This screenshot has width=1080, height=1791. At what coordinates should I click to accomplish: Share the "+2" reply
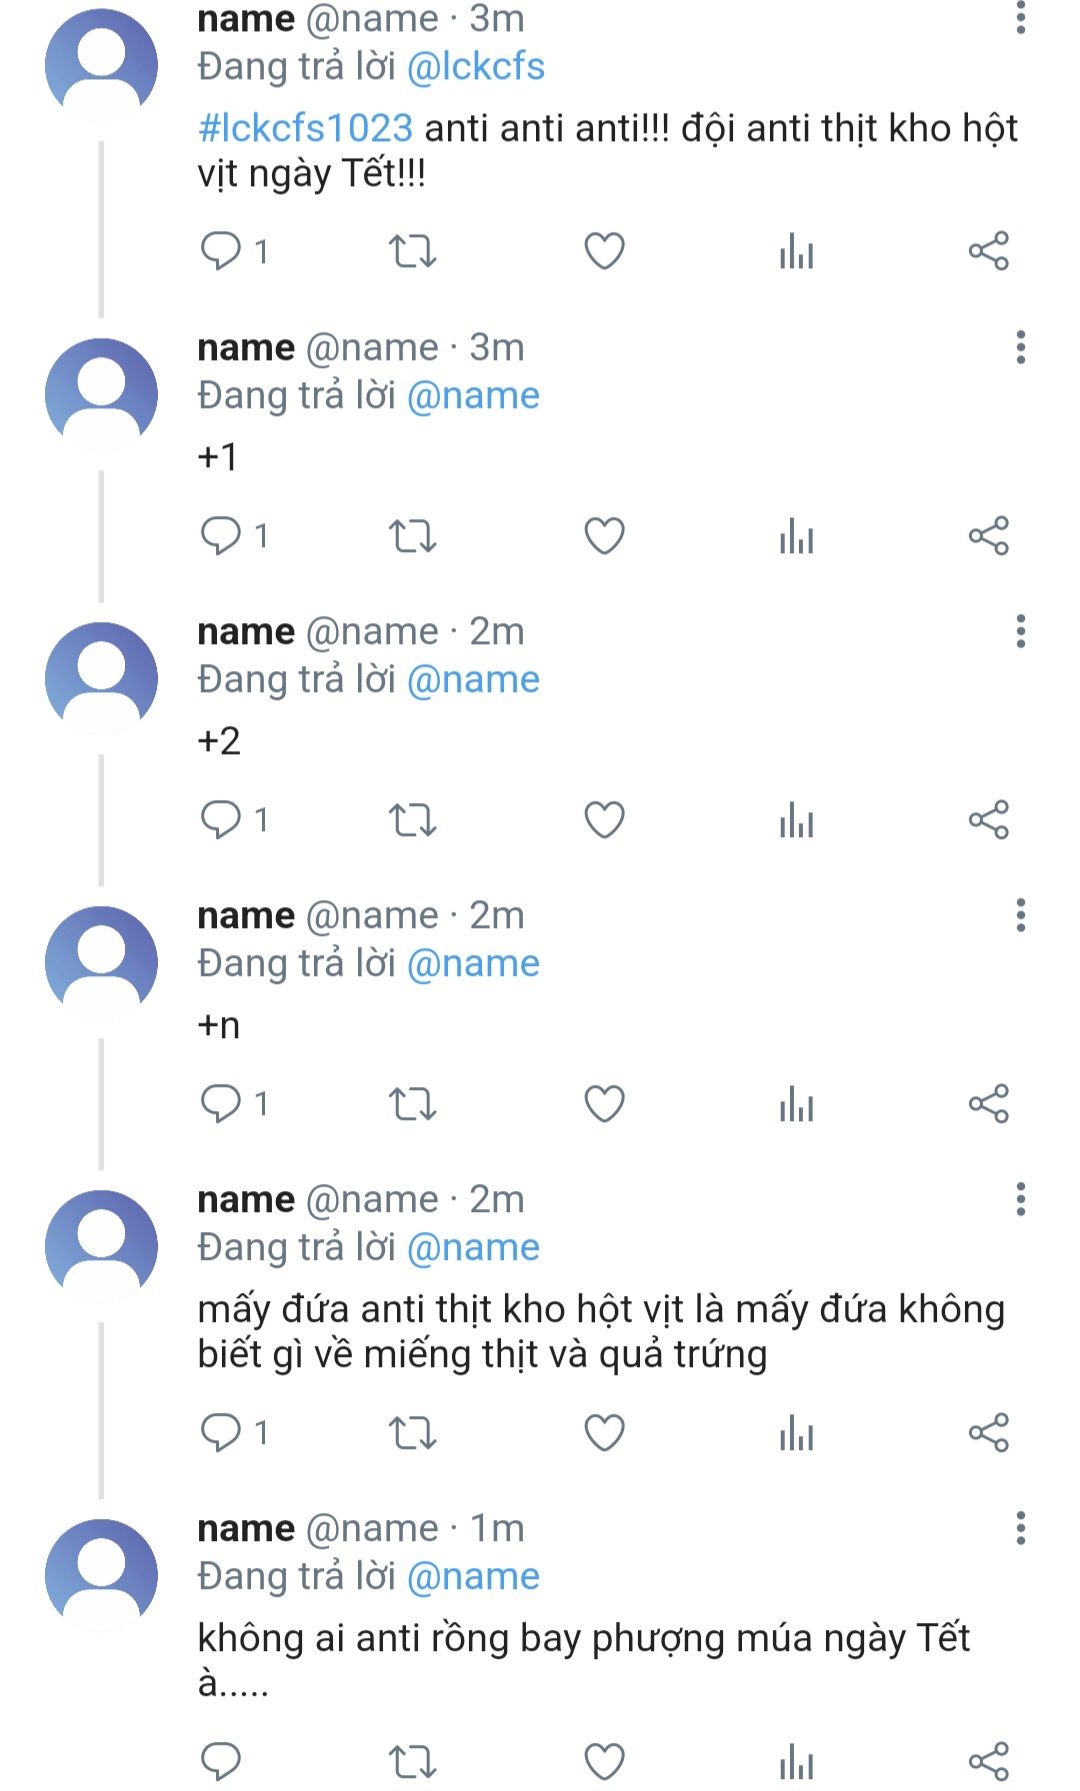[988, 820]
